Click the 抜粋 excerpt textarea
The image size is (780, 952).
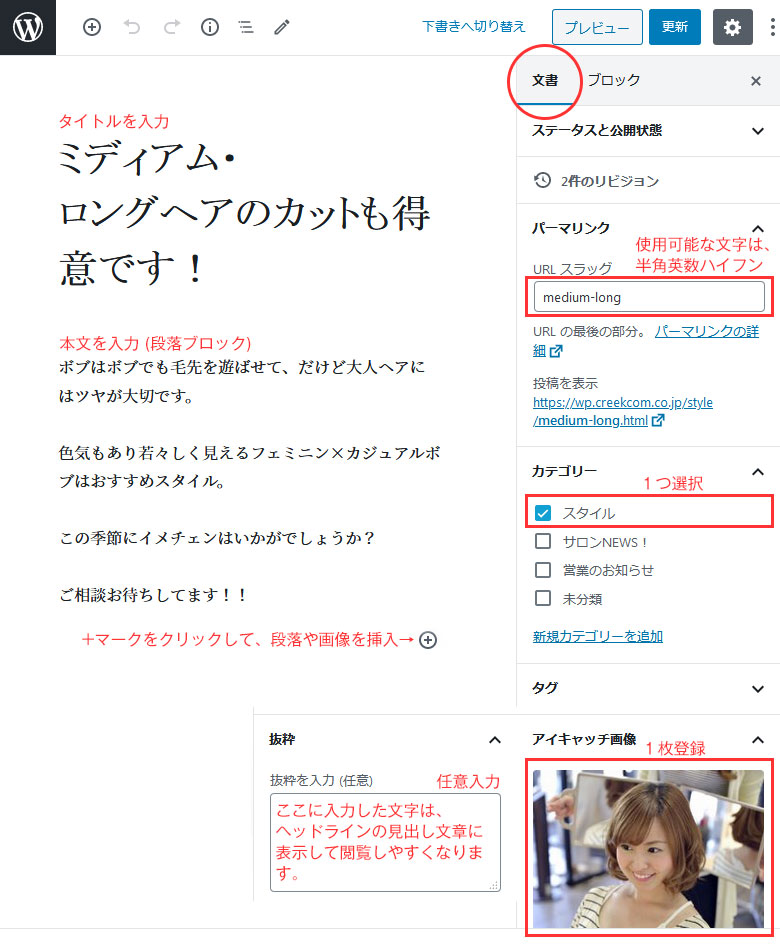point(385,843)
